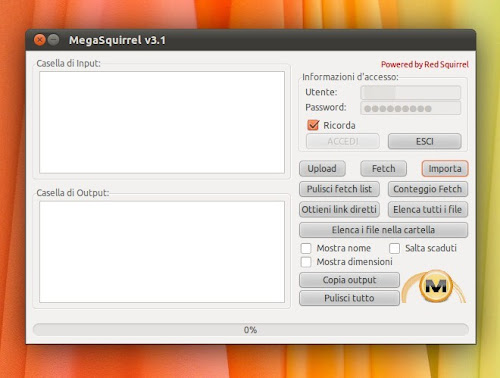This screenshot has height=378, width=500.
Task: Click Elenca i file nella cartella
Action: [383, 230]
